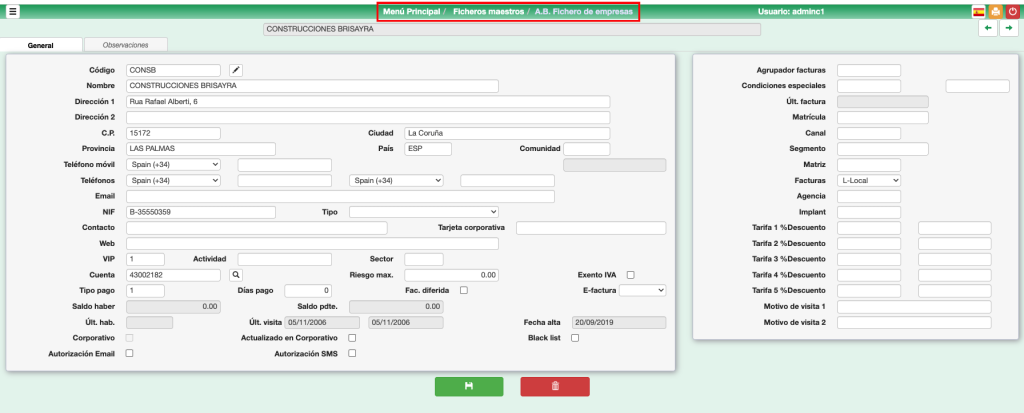Select the General tab
The width and height of the screenshot is (1024, 413).
41,46
